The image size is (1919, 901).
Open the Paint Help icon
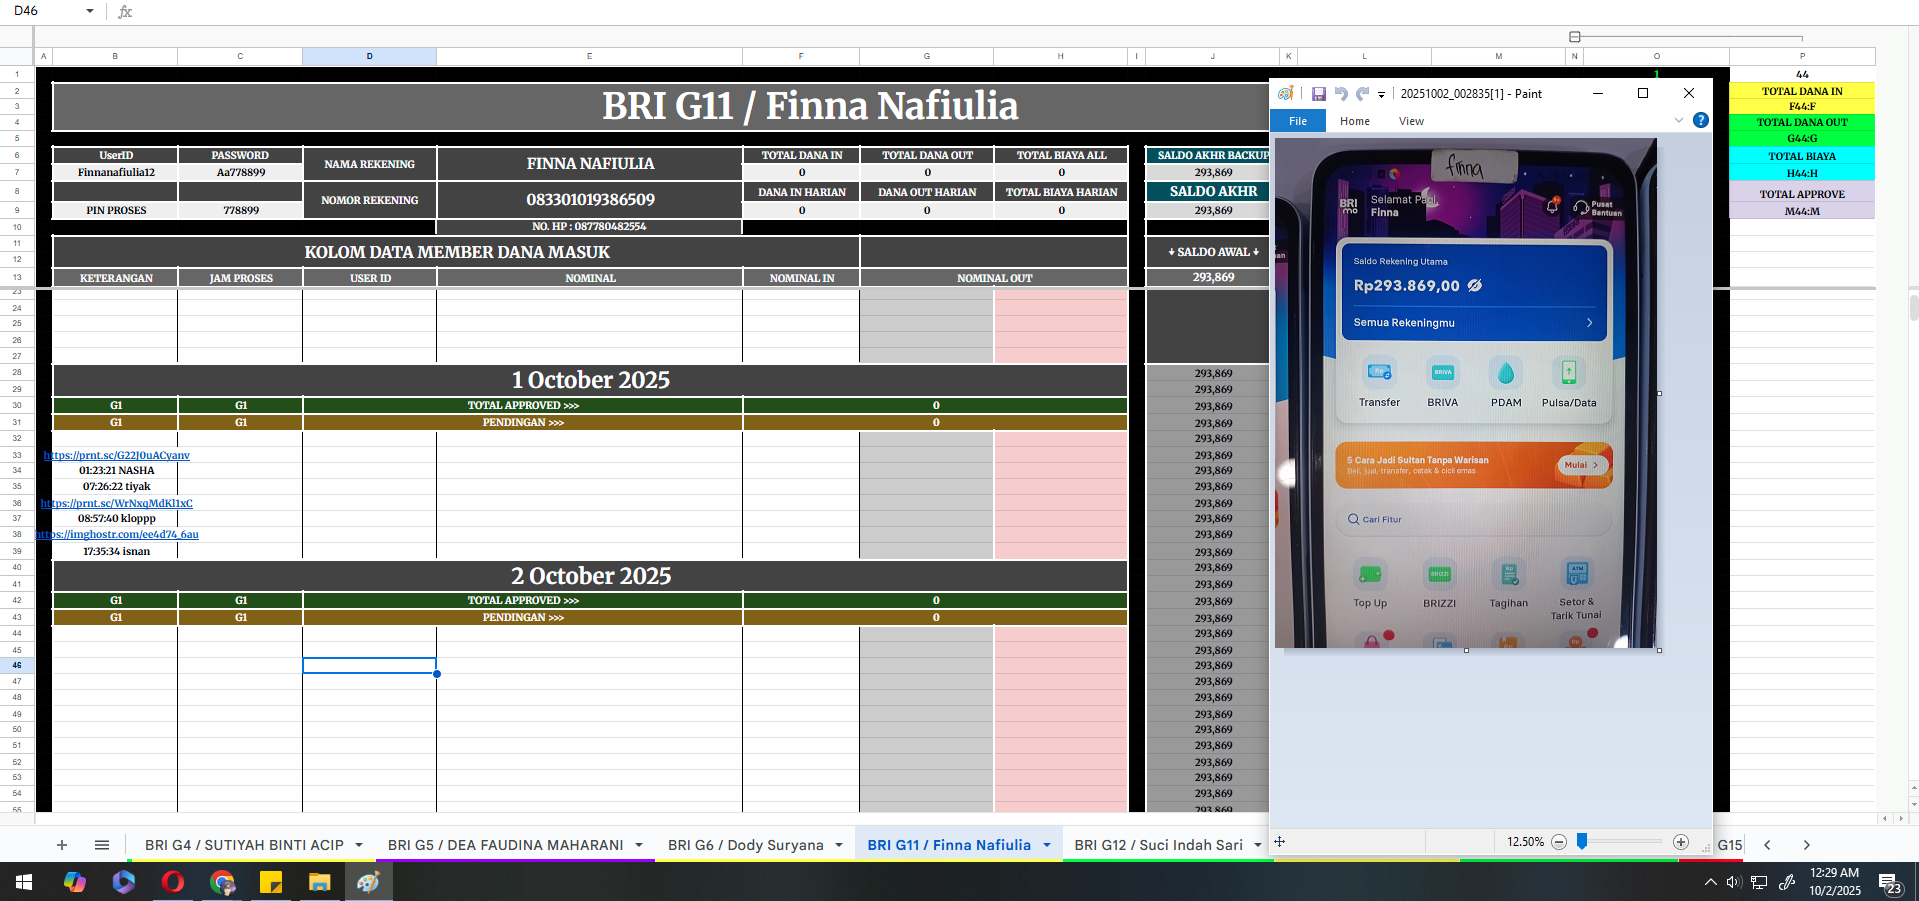click(1701, 120)
